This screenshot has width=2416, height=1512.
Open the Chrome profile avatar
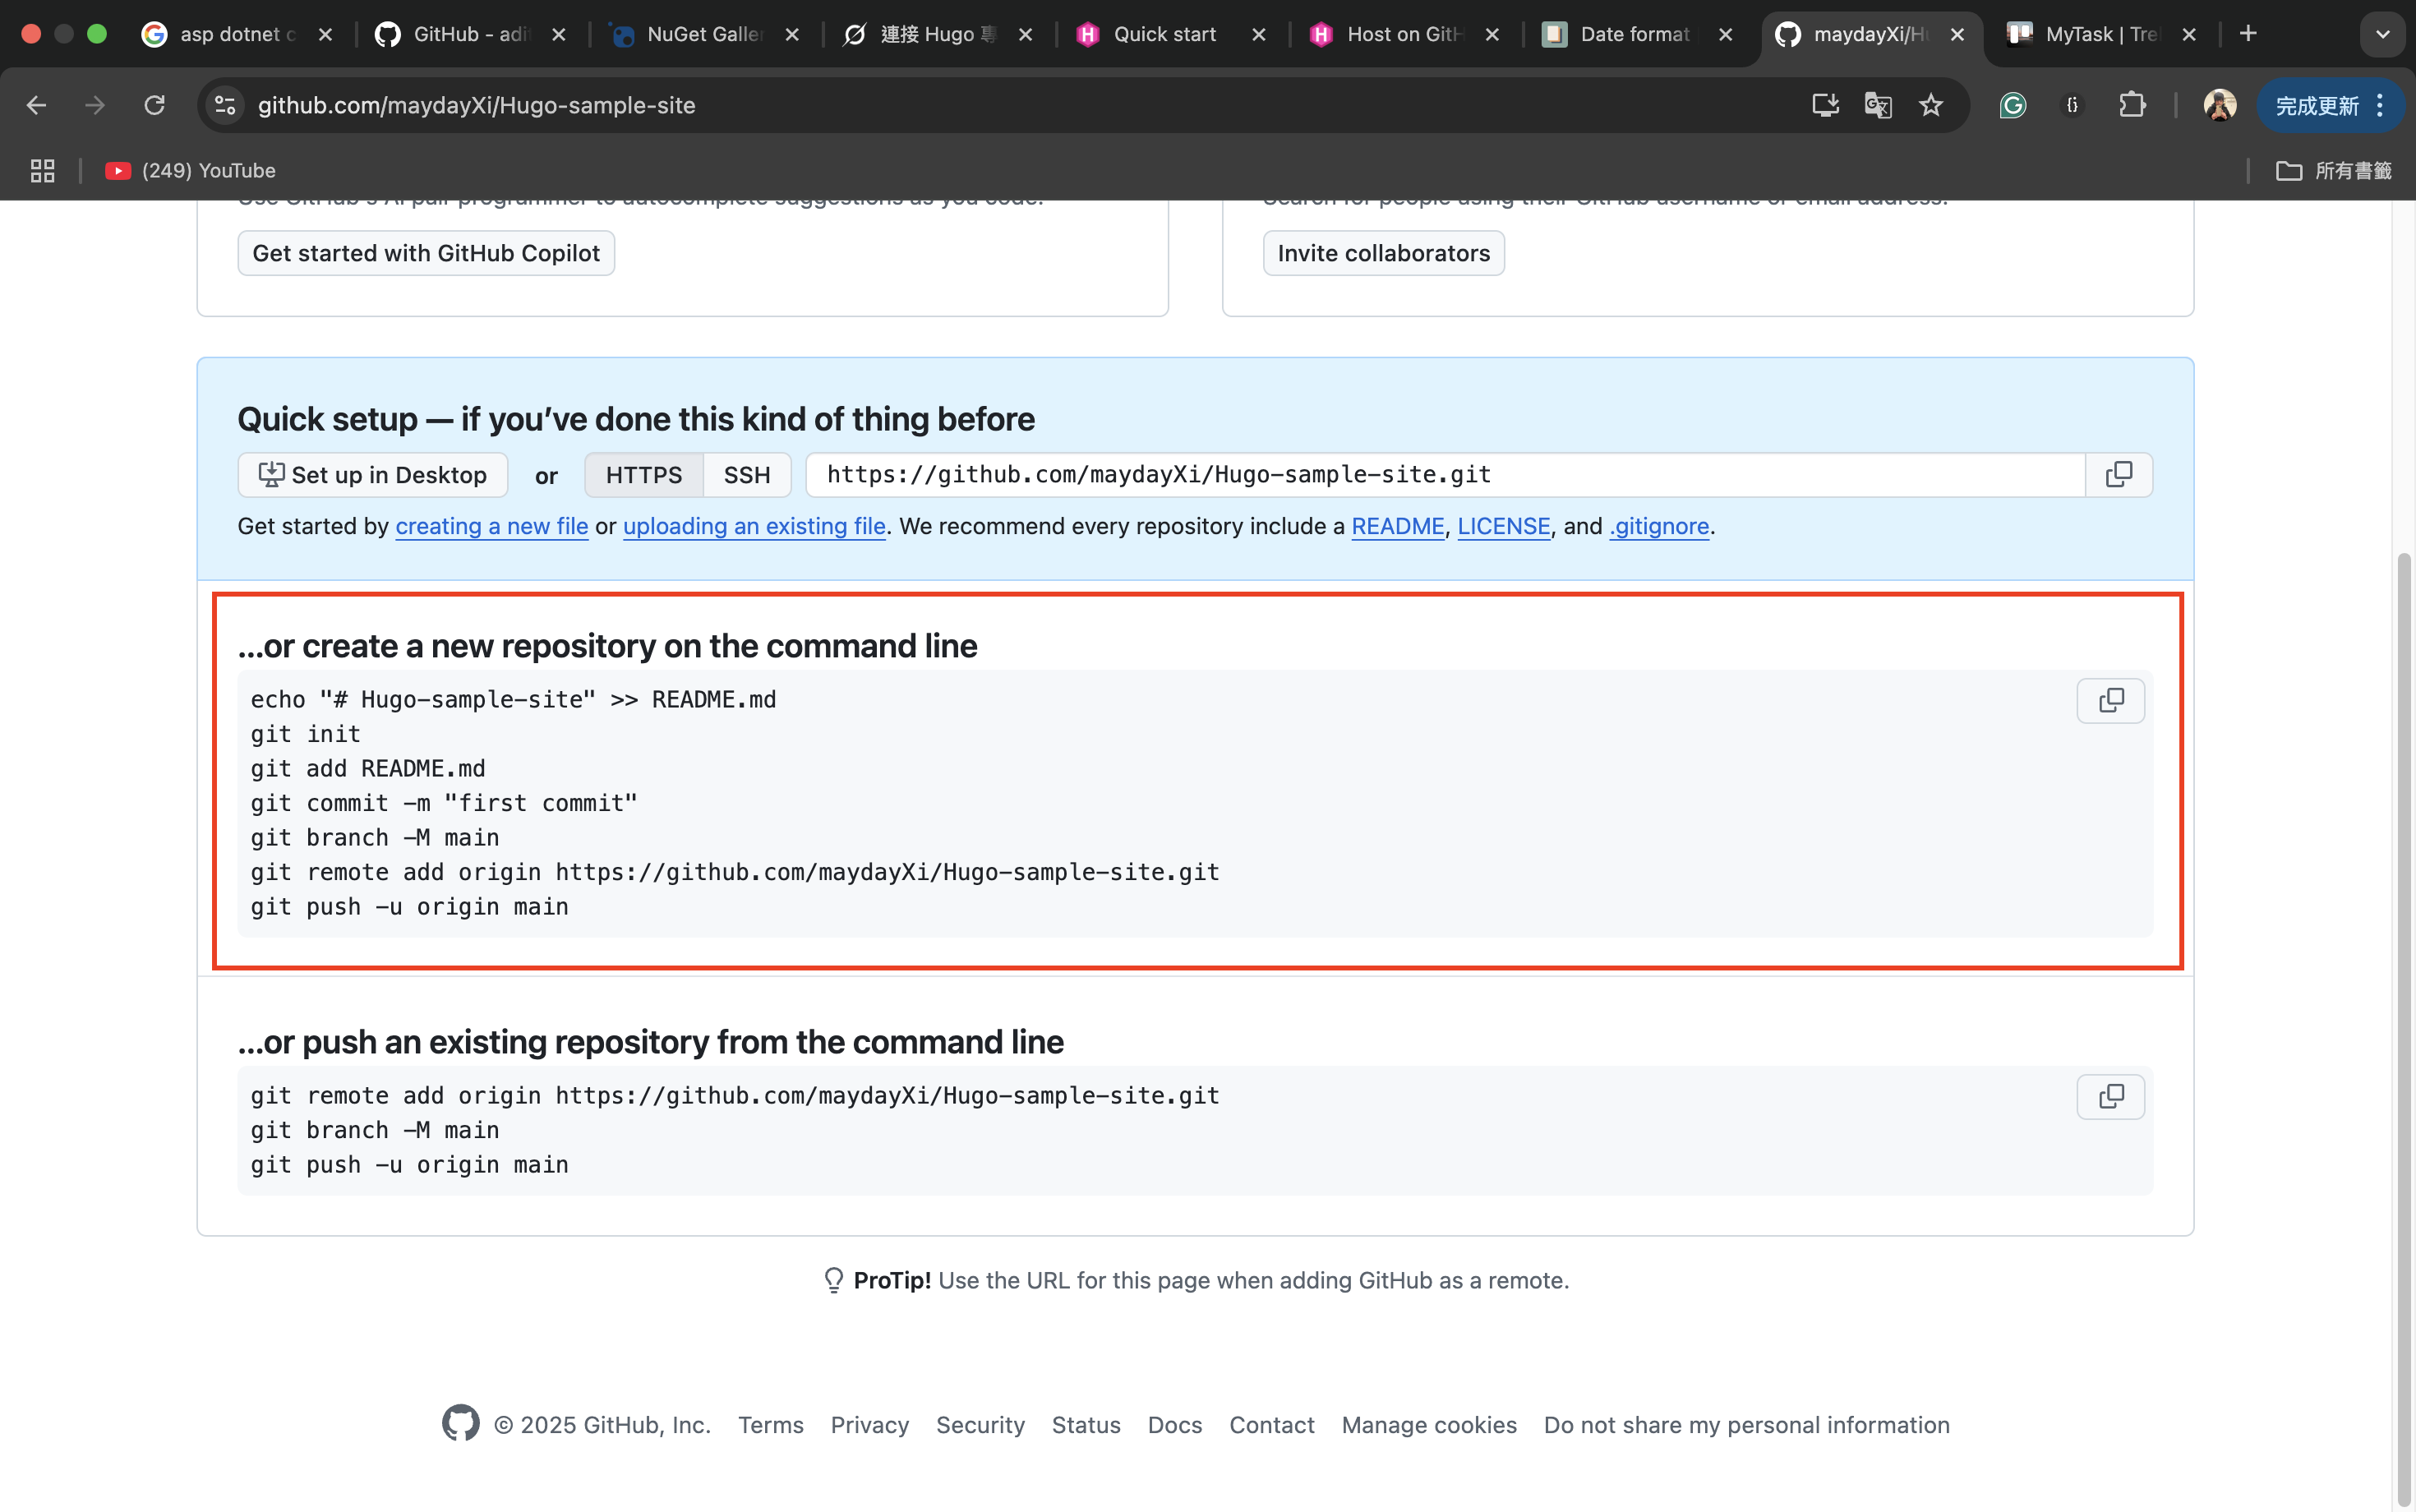click(x=2220, y=105)
